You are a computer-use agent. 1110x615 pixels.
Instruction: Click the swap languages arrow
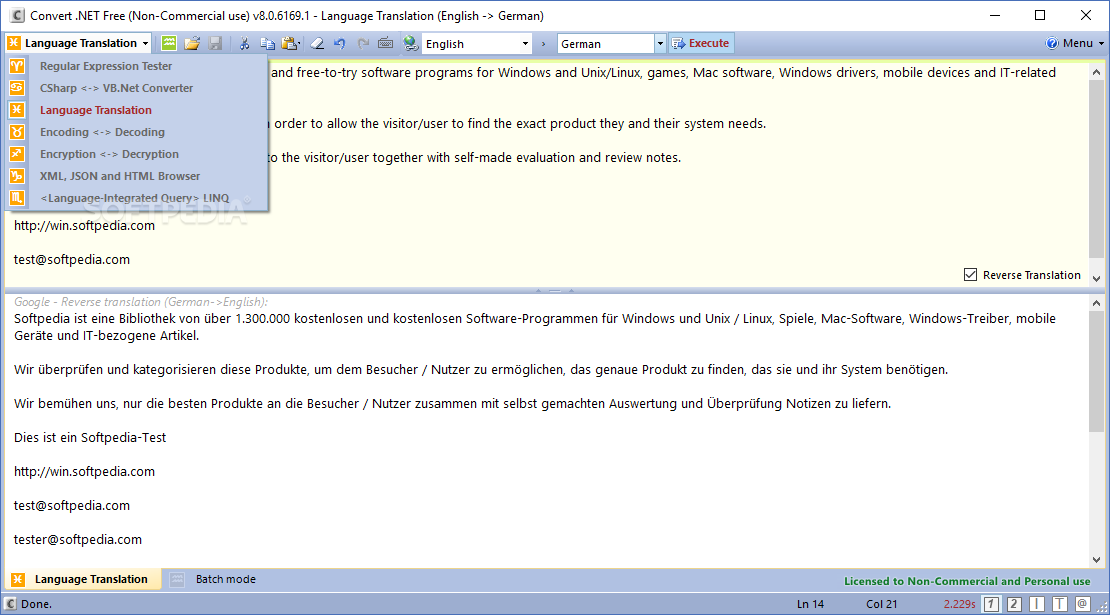[544, 44]
